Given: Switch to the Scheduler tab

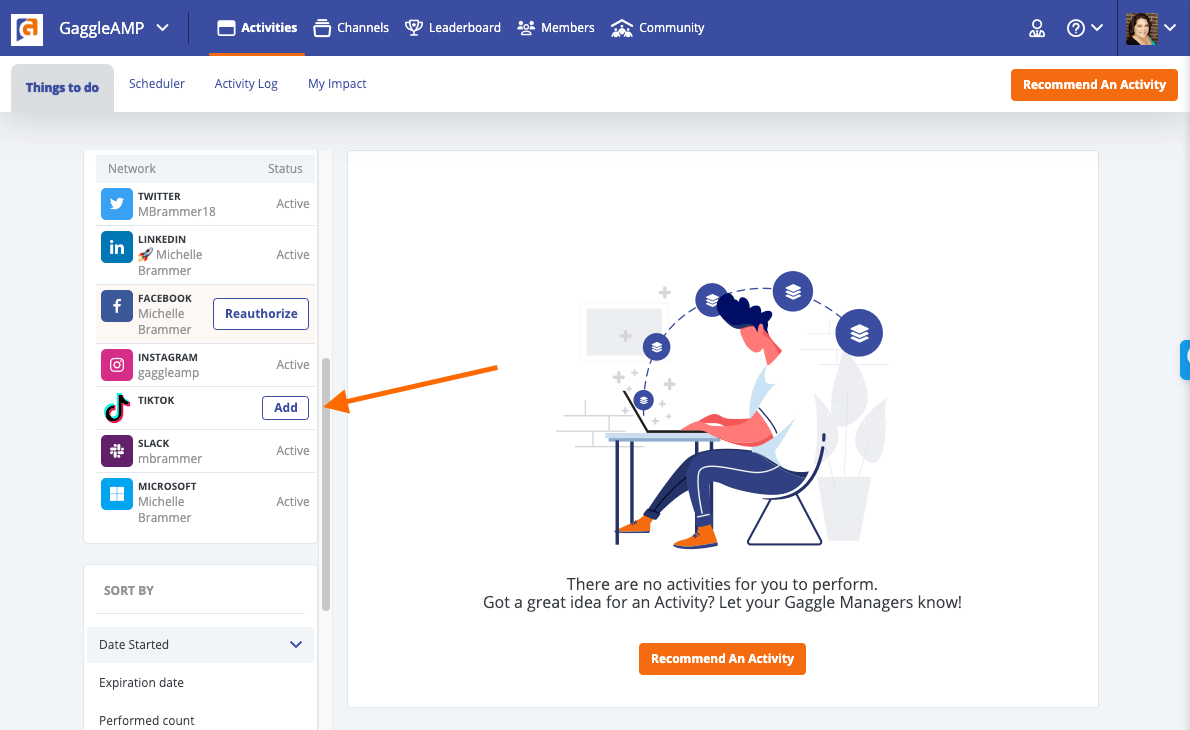Looking at the screenshot, I should pyautogui.click(x=156, y=83).
